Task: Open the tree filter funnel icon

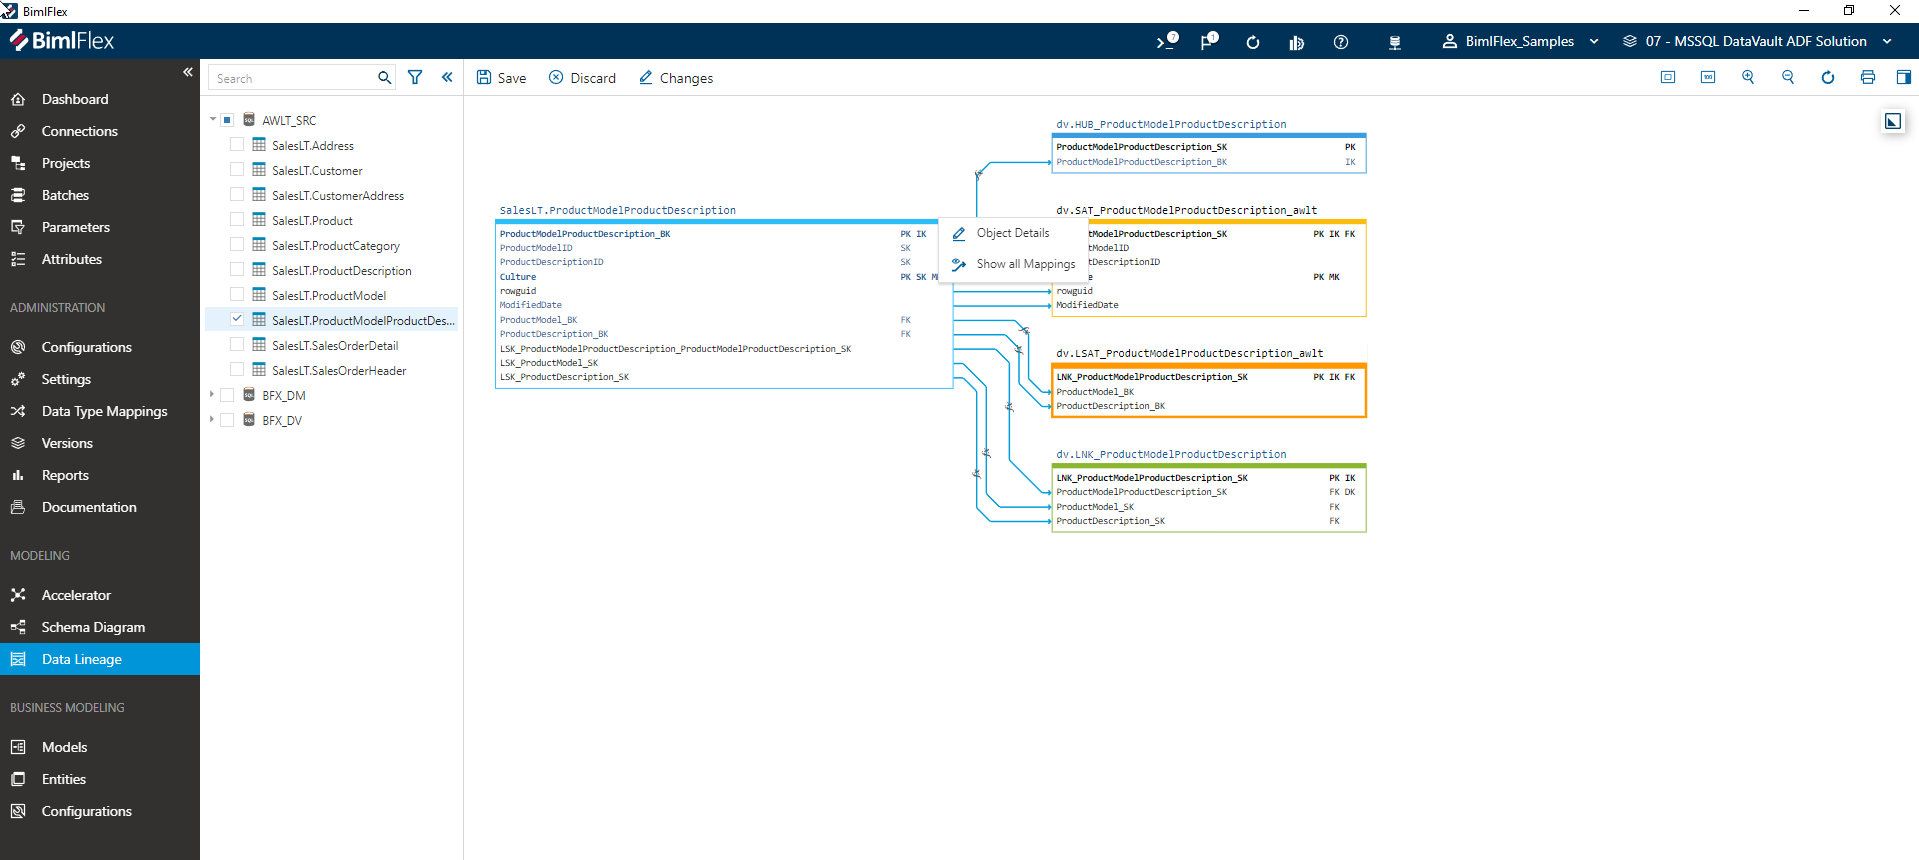Action: tap(415, 78)
